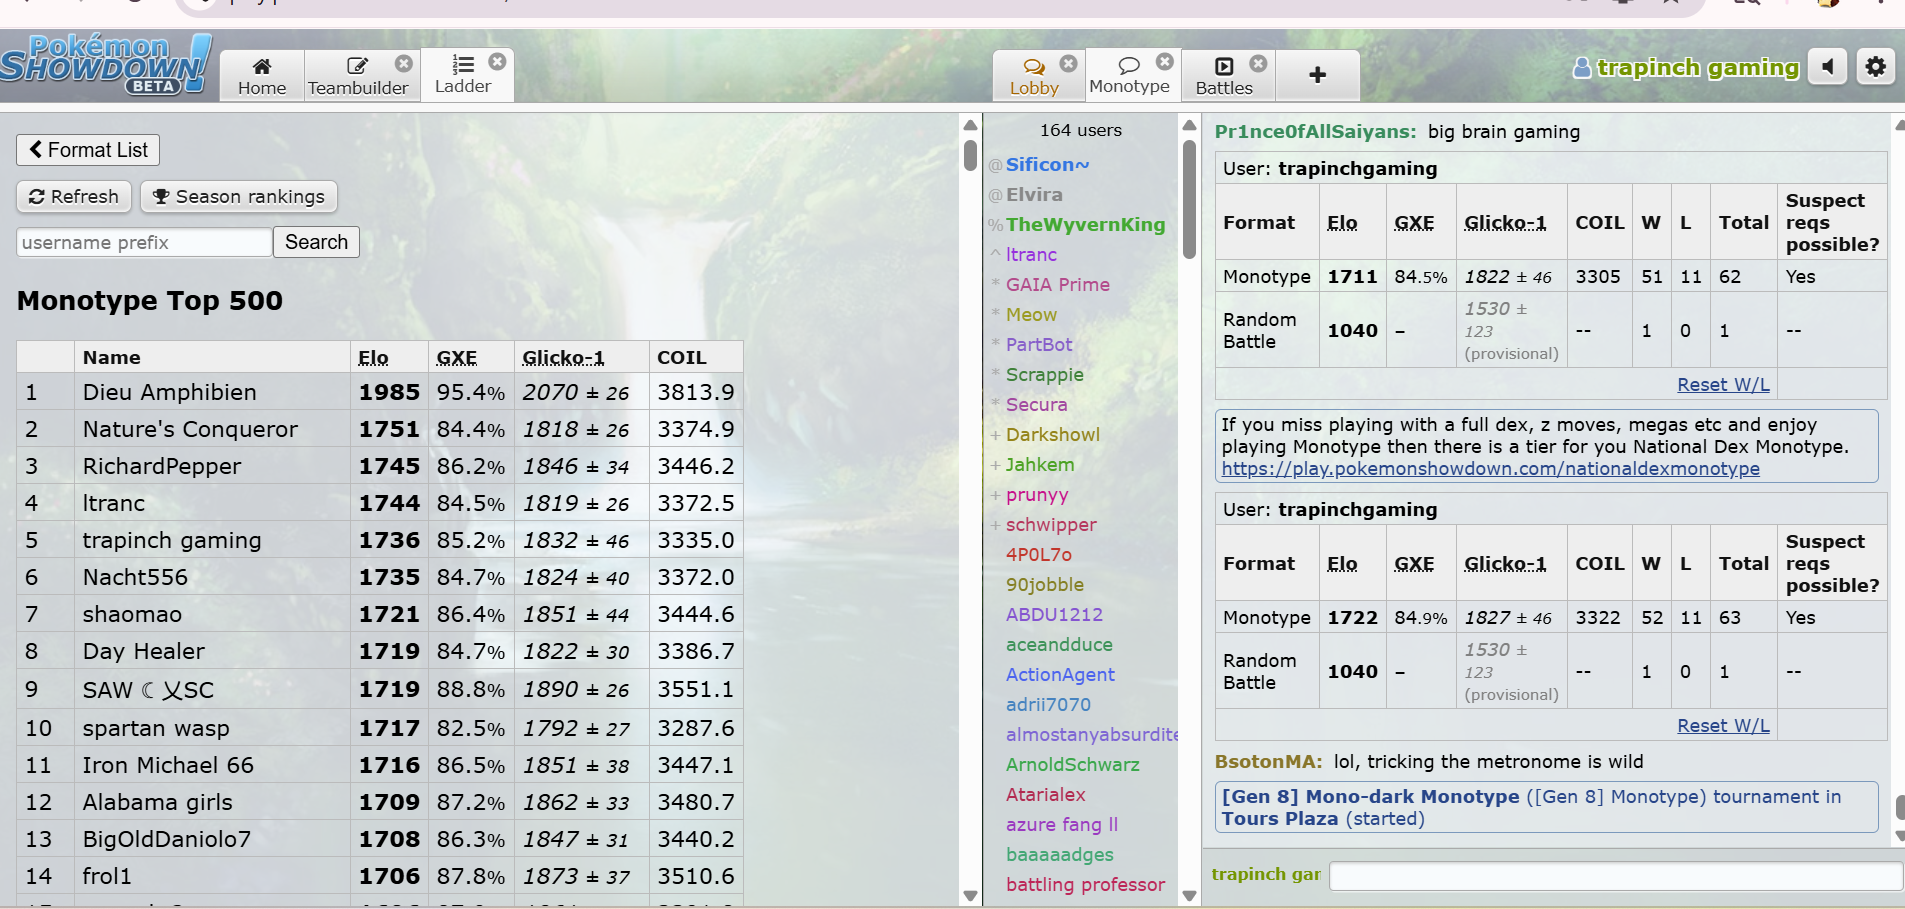Close the Teambuilder tab

[x=403, y=64]
